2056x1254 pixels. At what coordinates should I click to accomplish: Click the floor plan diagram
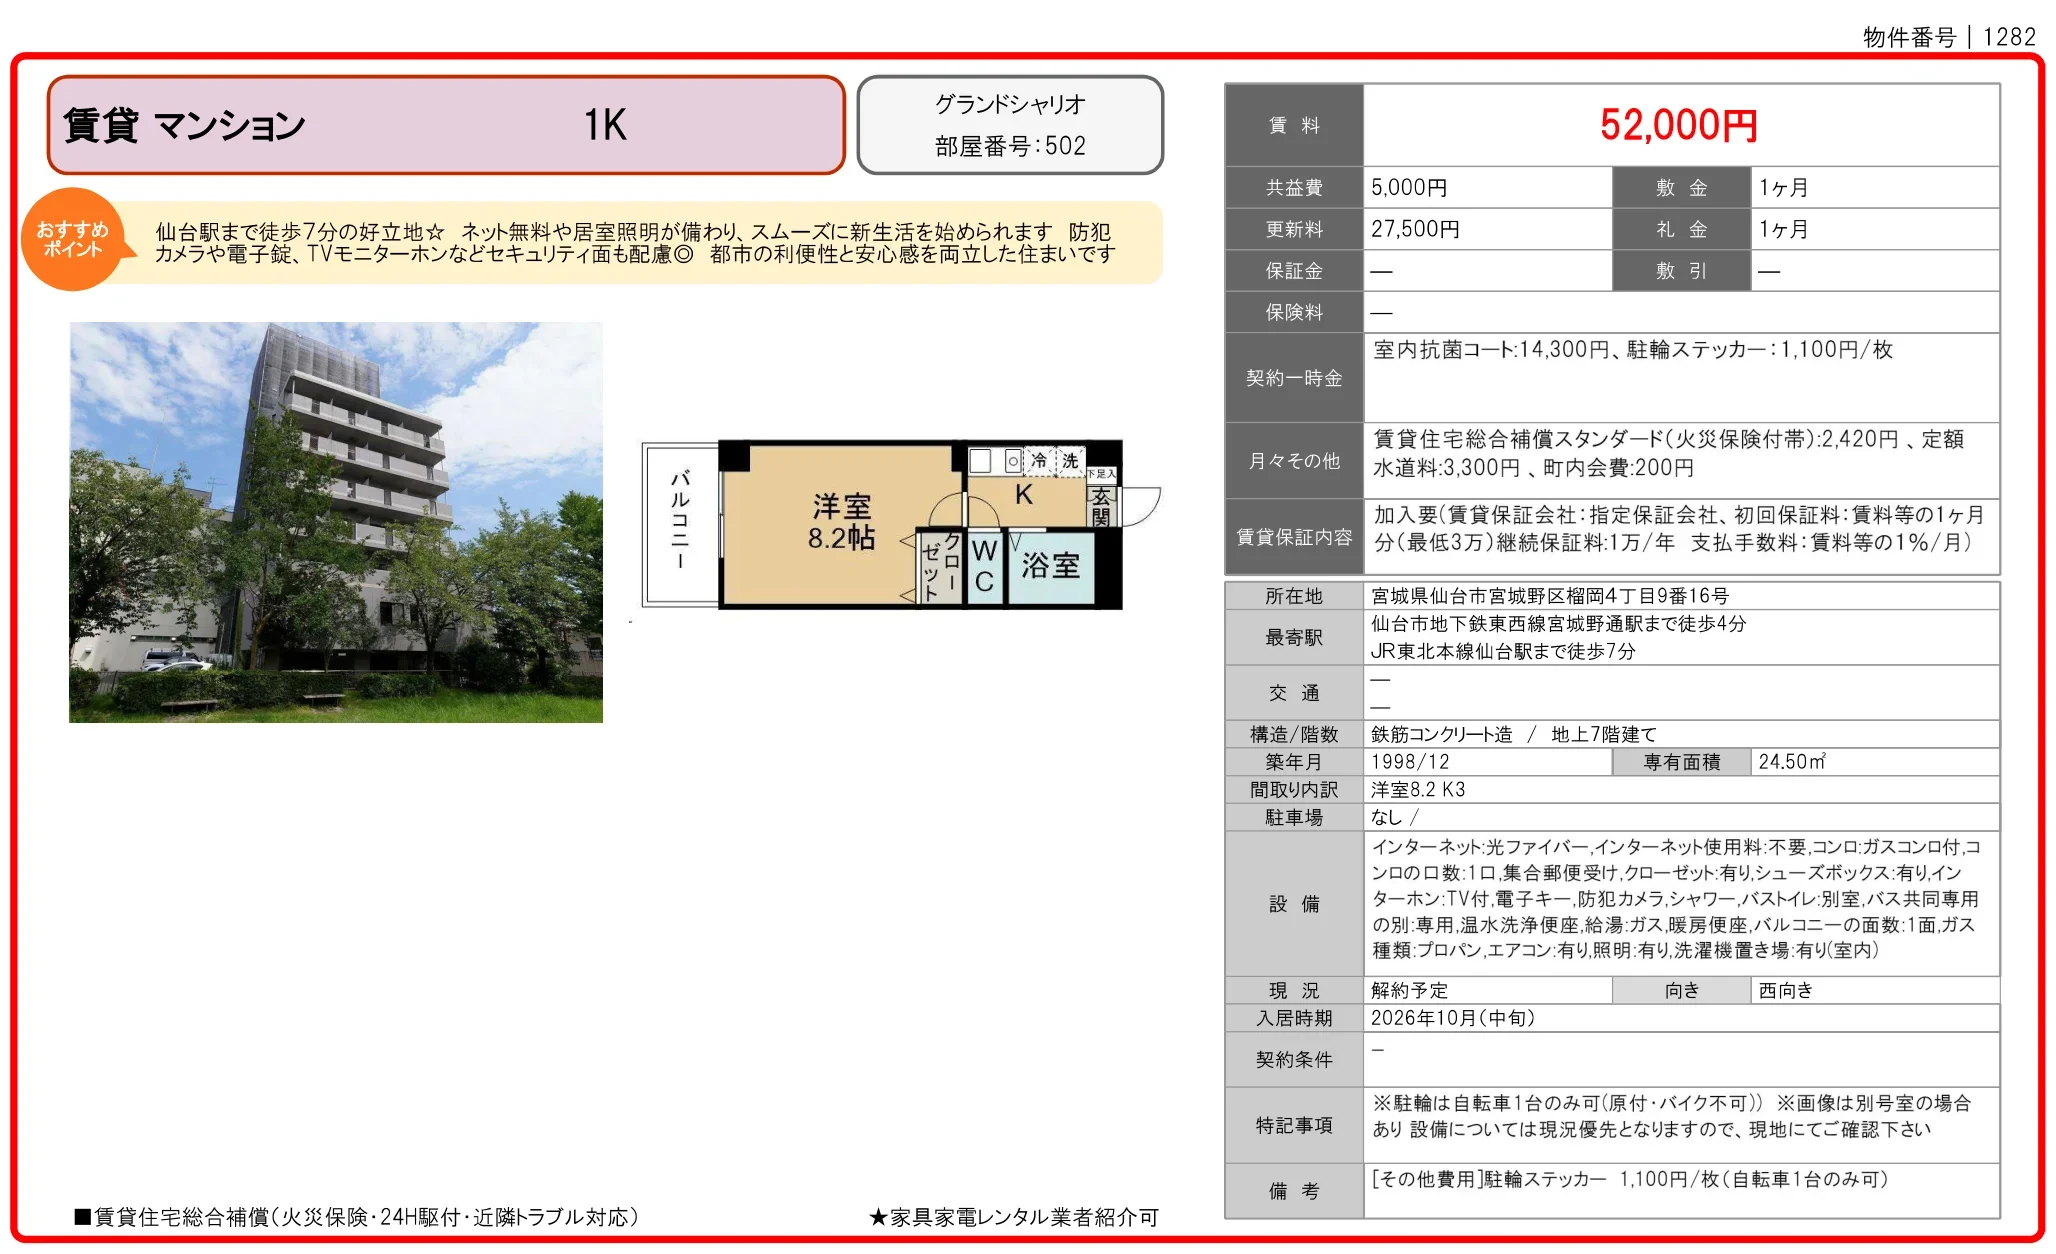pos(900,525)
